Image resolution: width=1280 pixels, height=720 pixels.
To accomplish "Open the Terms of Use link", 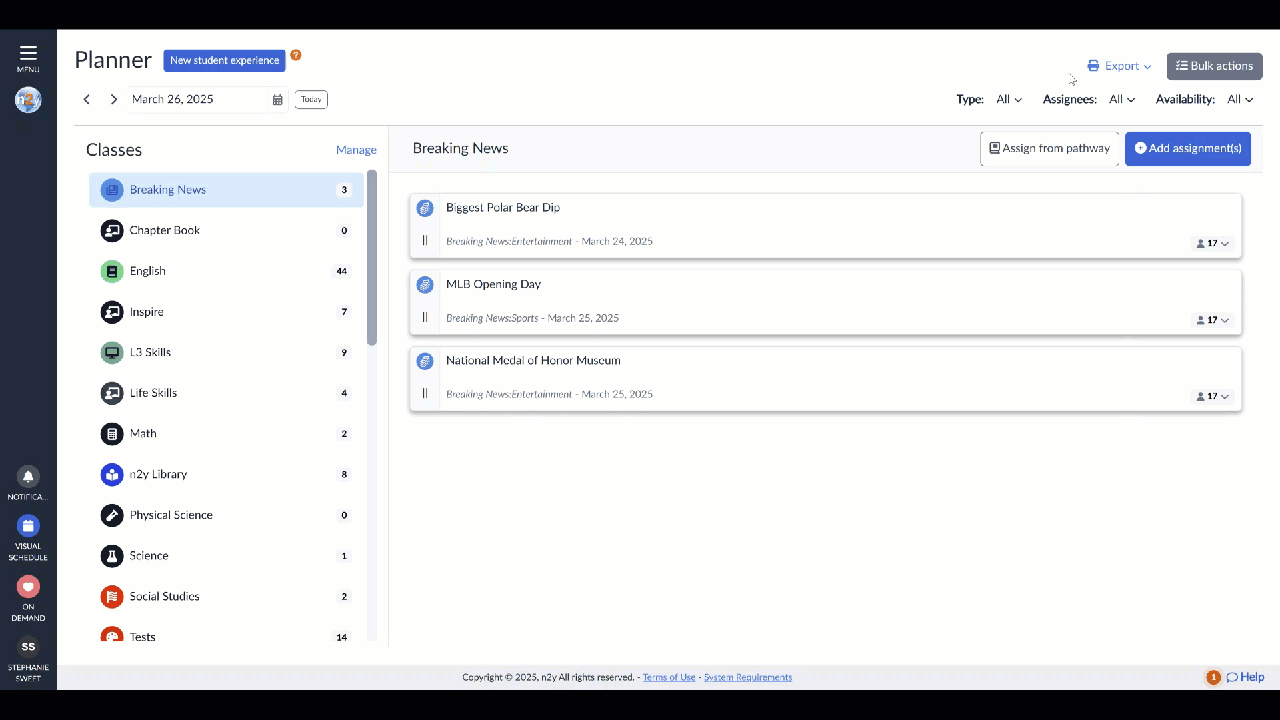I will click(x=669, y=677).
